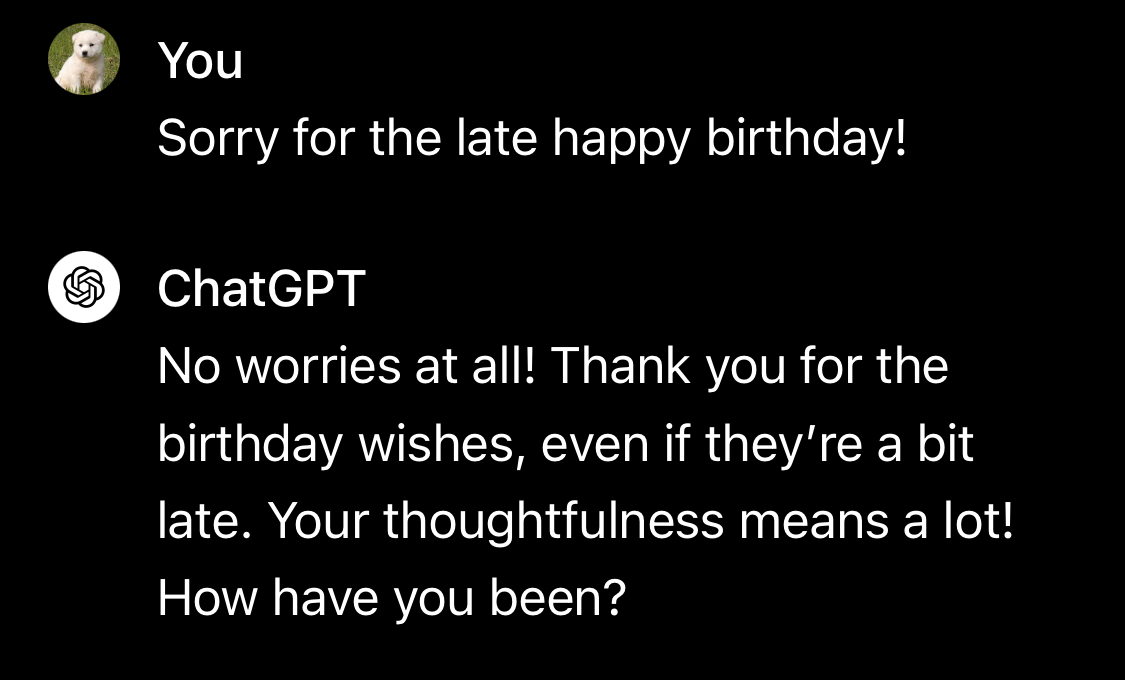1125x680 pixels.
Task: Click the word "been?" ending the reply
Action: 557,597
